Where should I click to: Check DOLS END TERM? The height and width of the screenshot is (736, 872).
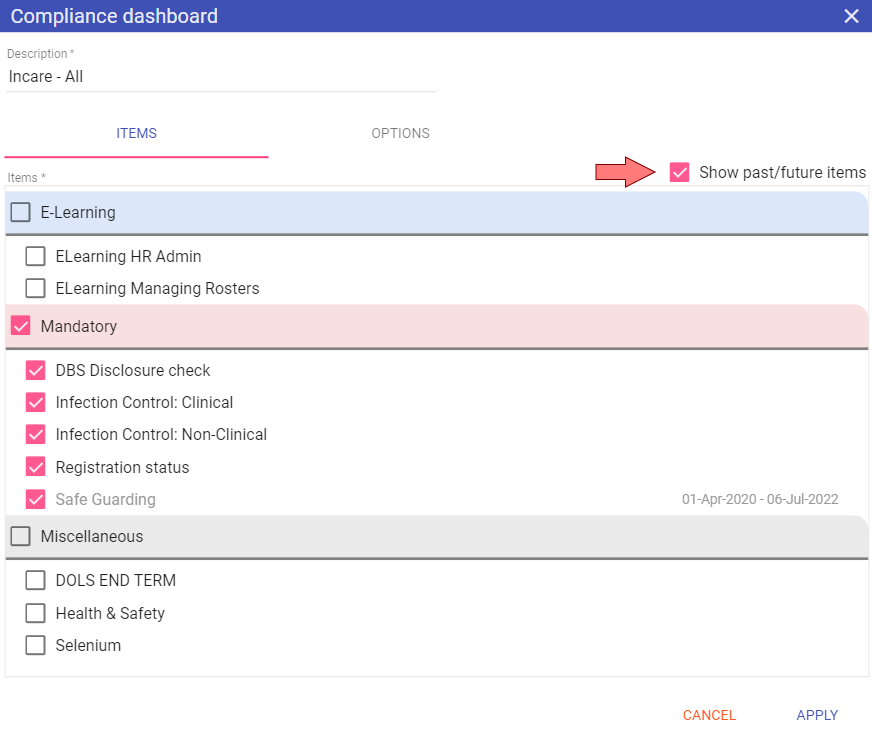(x=36, y=580)
